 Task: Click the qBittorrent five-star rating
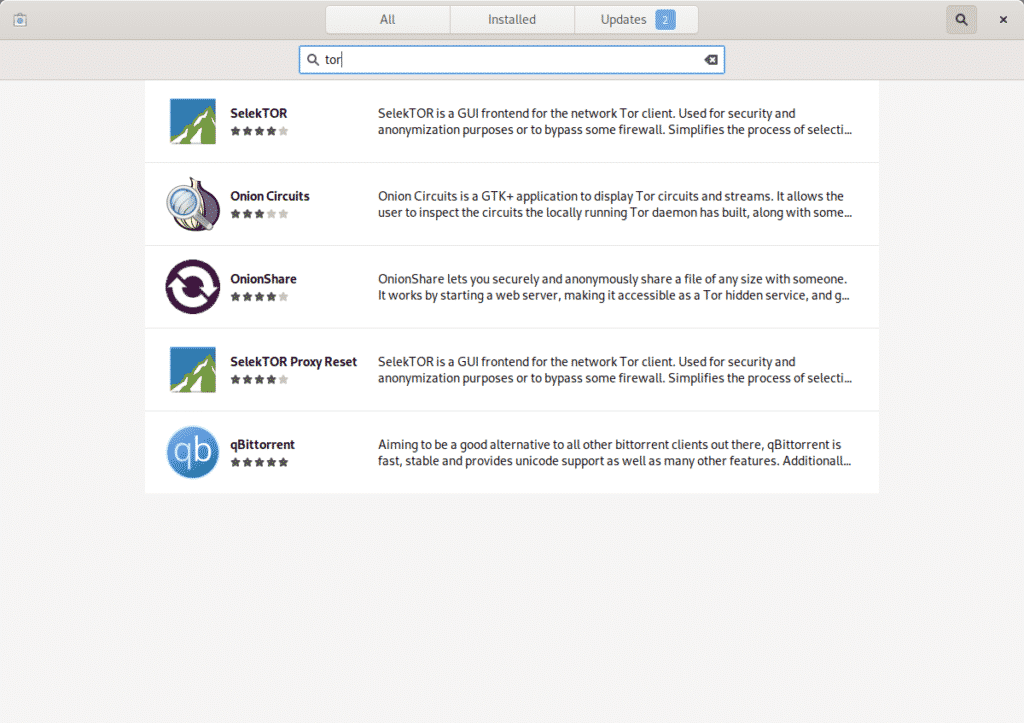click(x=259, y=462)
